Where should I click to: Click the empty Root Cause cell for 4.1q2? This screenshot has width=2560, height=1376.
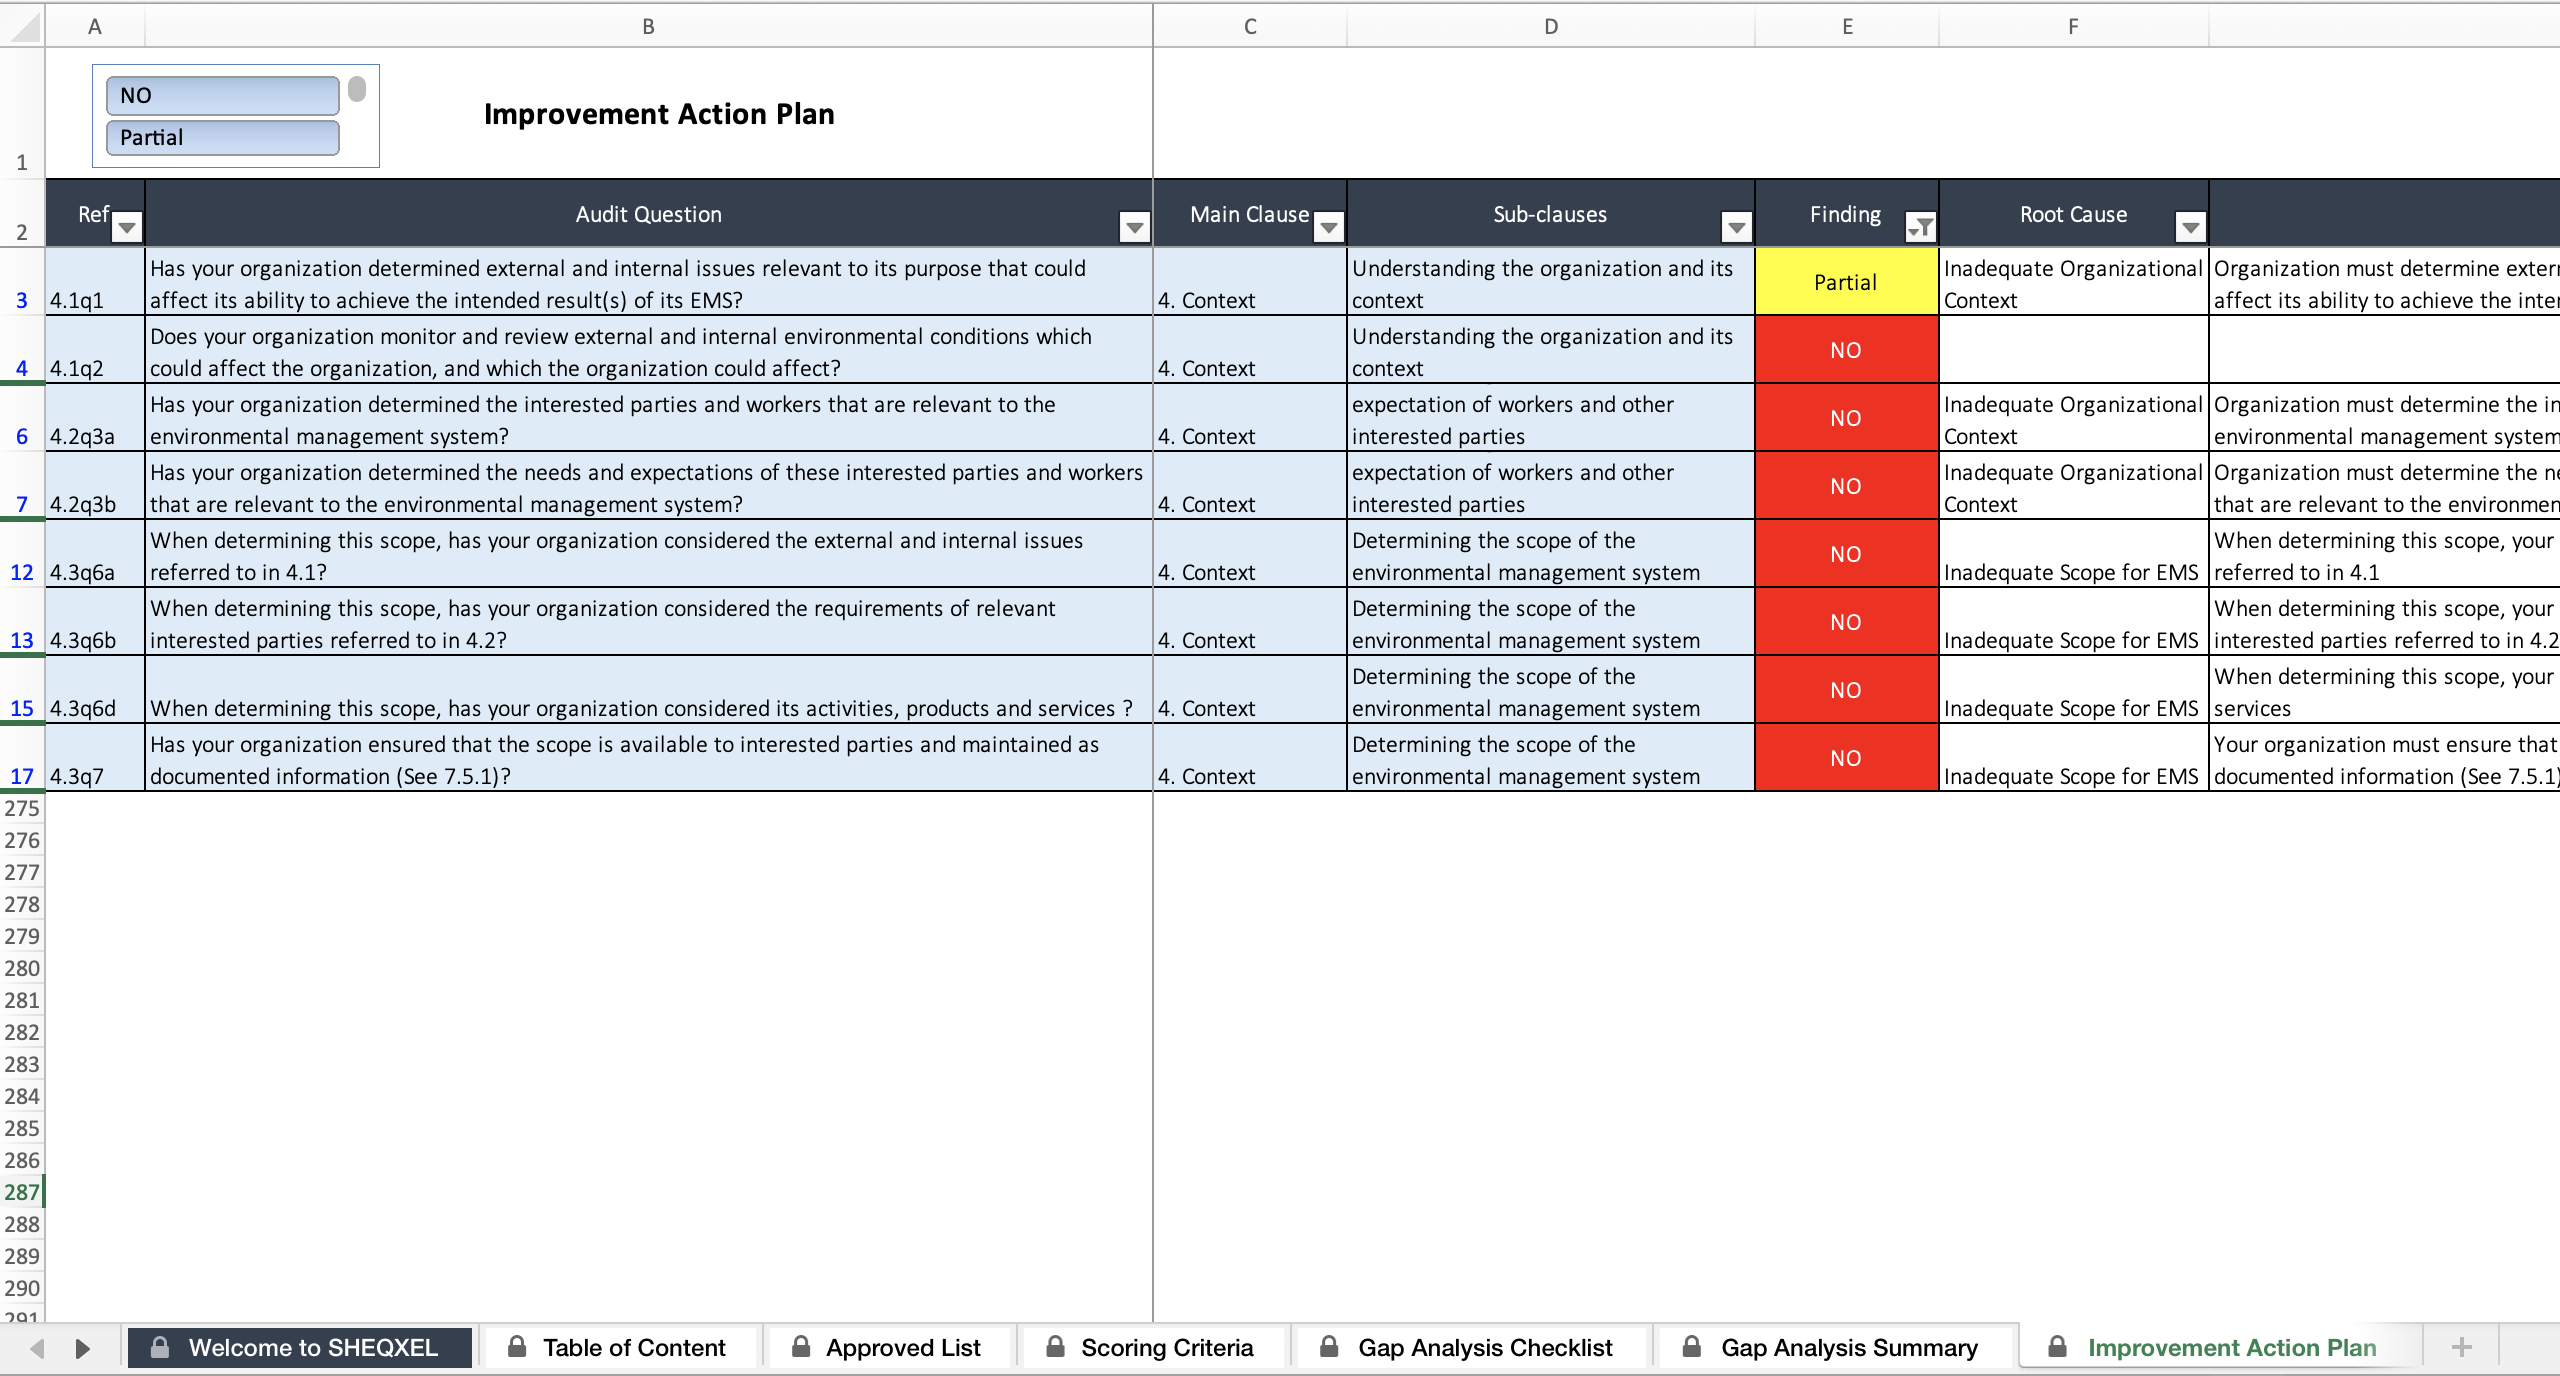[x=2073, y=350]
